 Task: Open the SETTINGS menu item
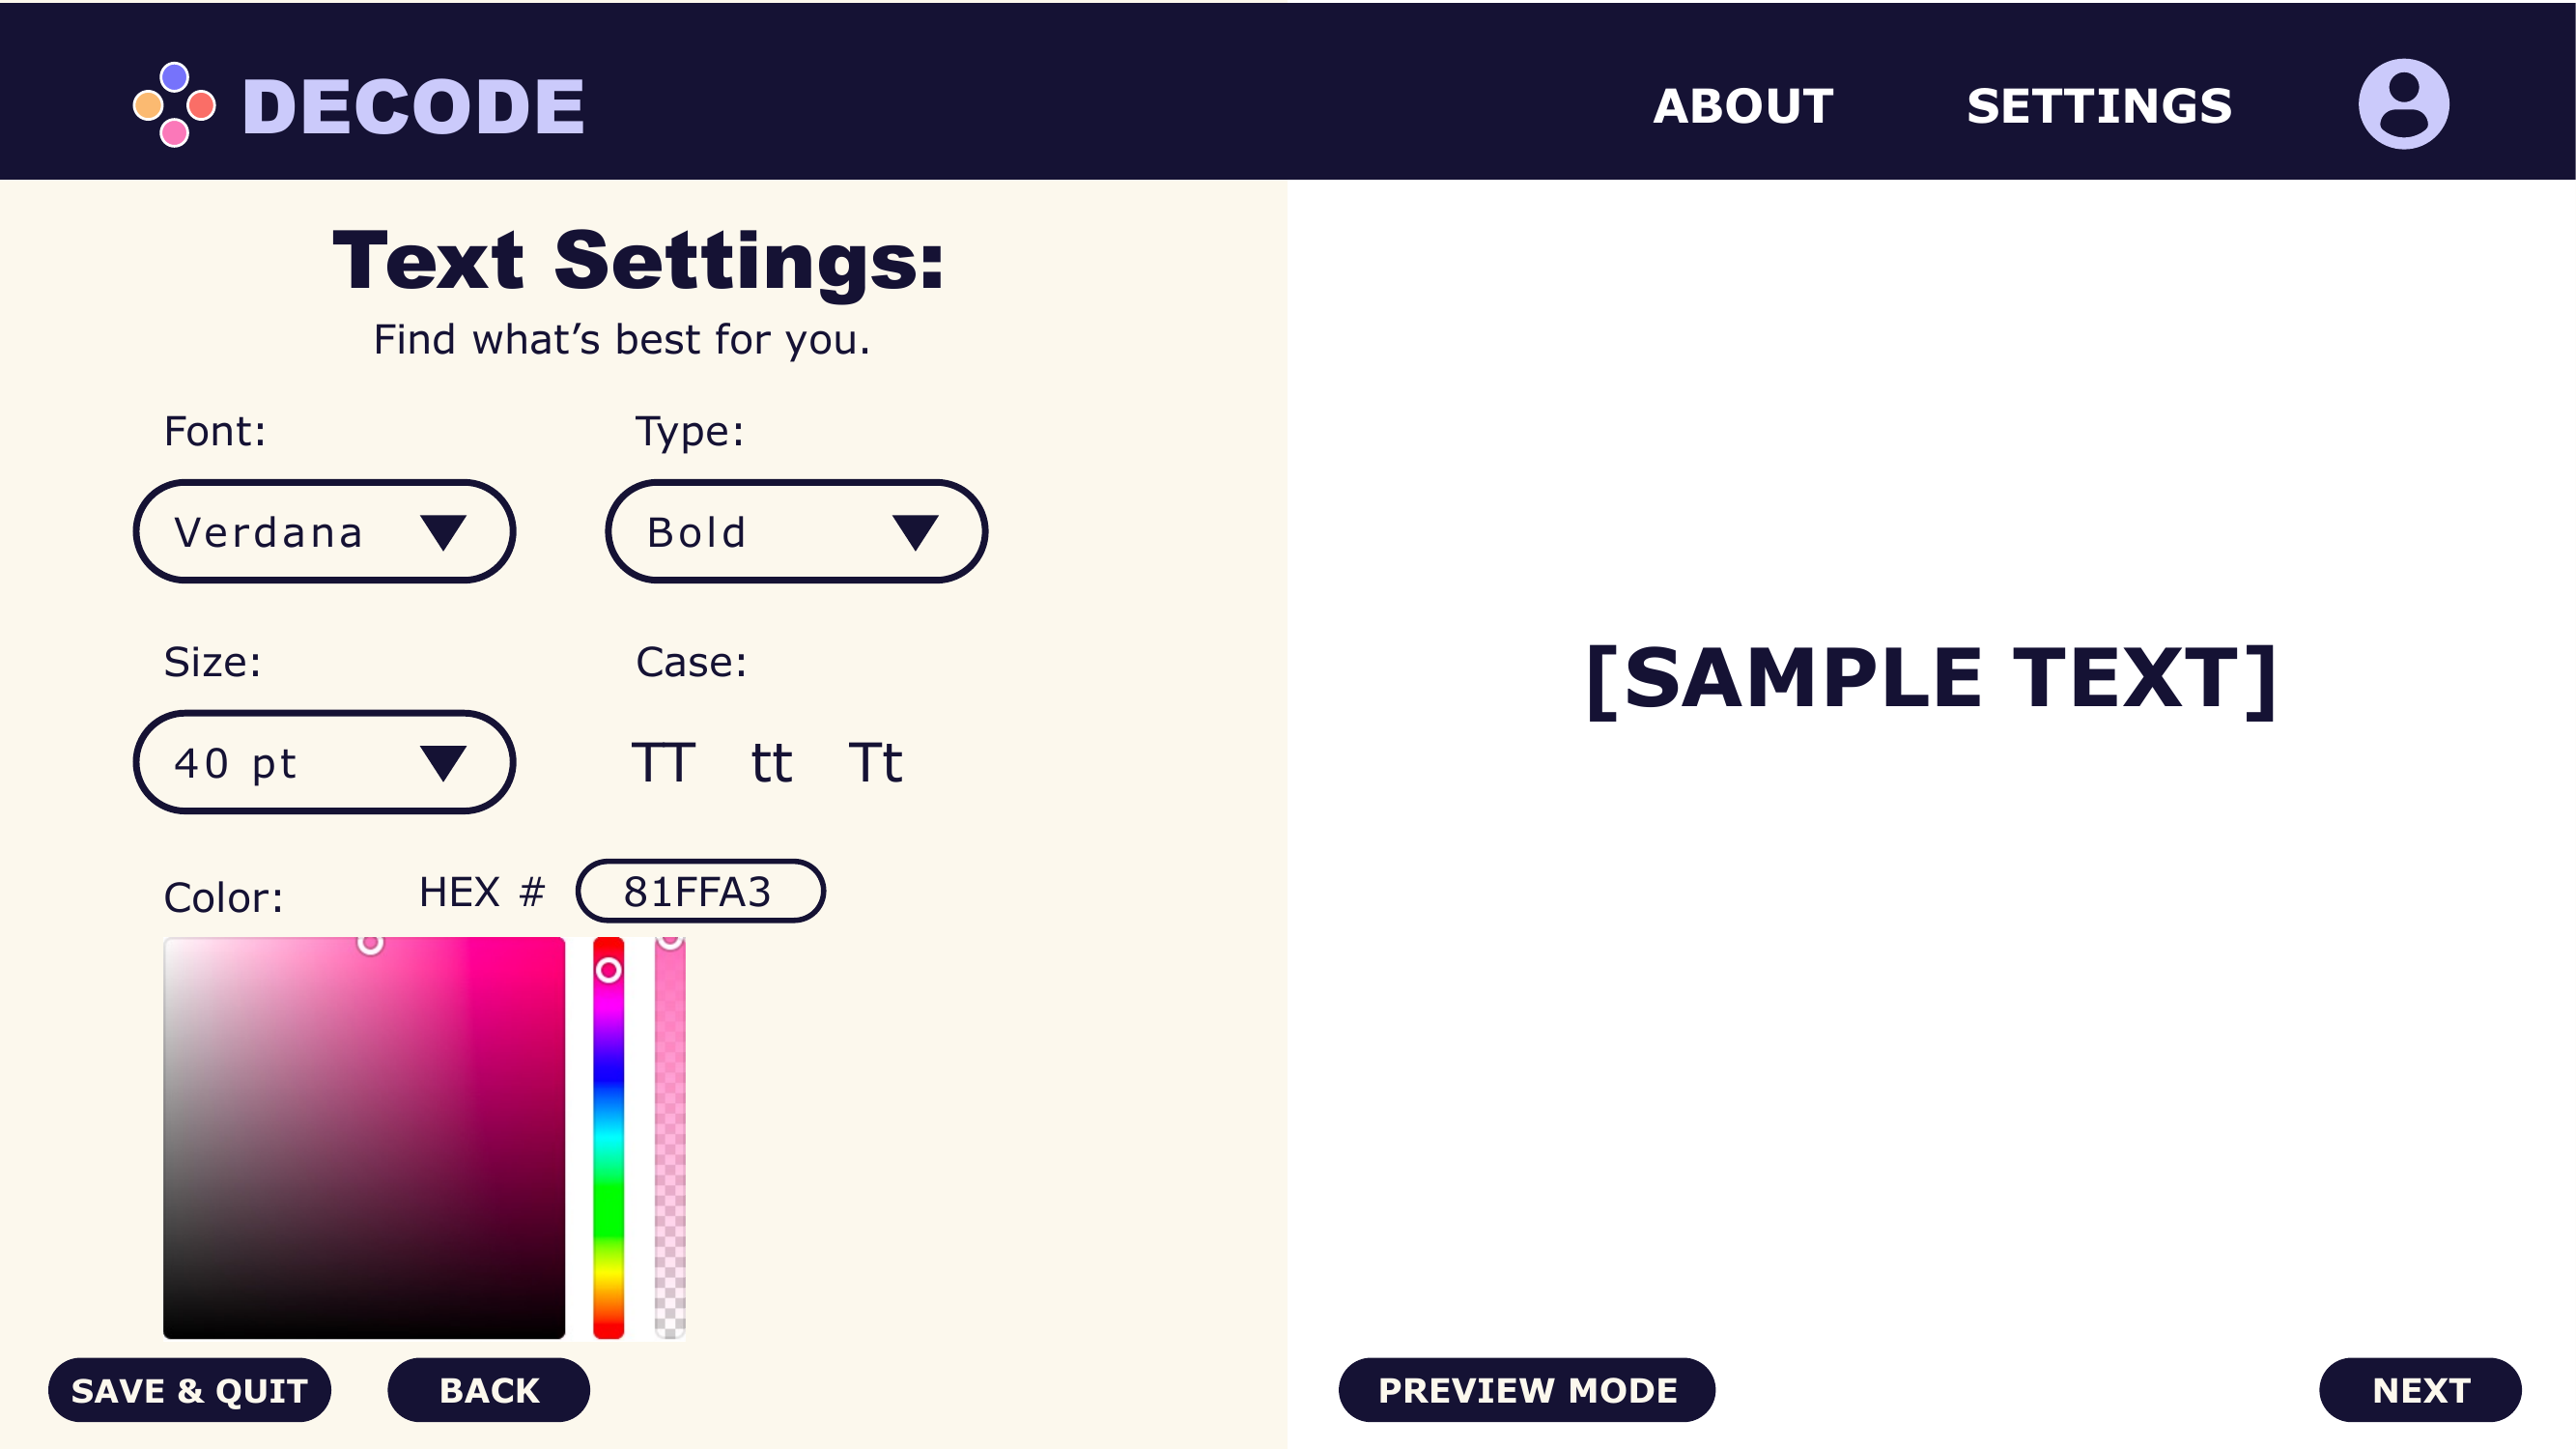point(2099,106)
